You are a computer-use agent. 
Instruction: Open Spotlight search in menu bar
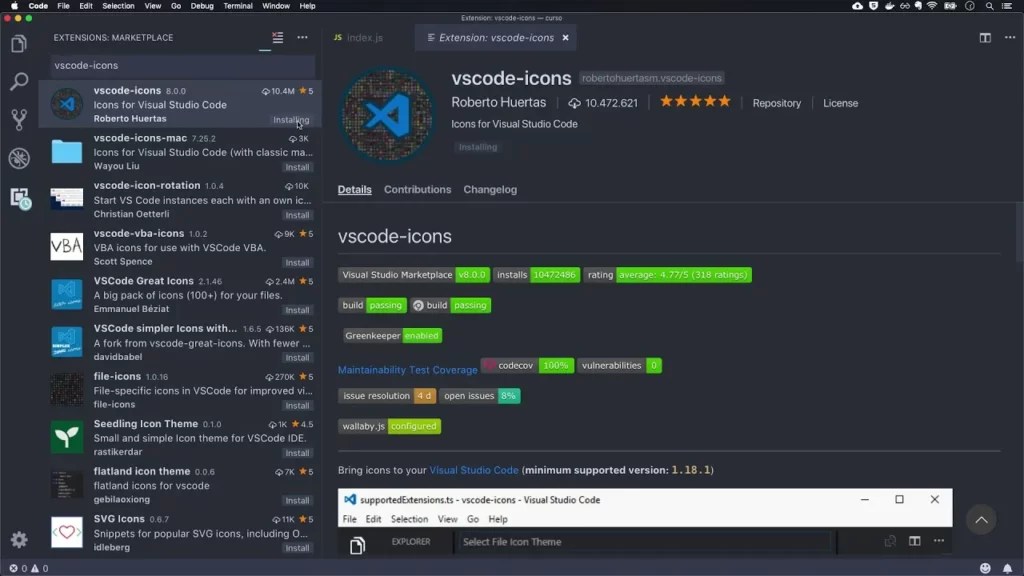(x=989, y=6)
